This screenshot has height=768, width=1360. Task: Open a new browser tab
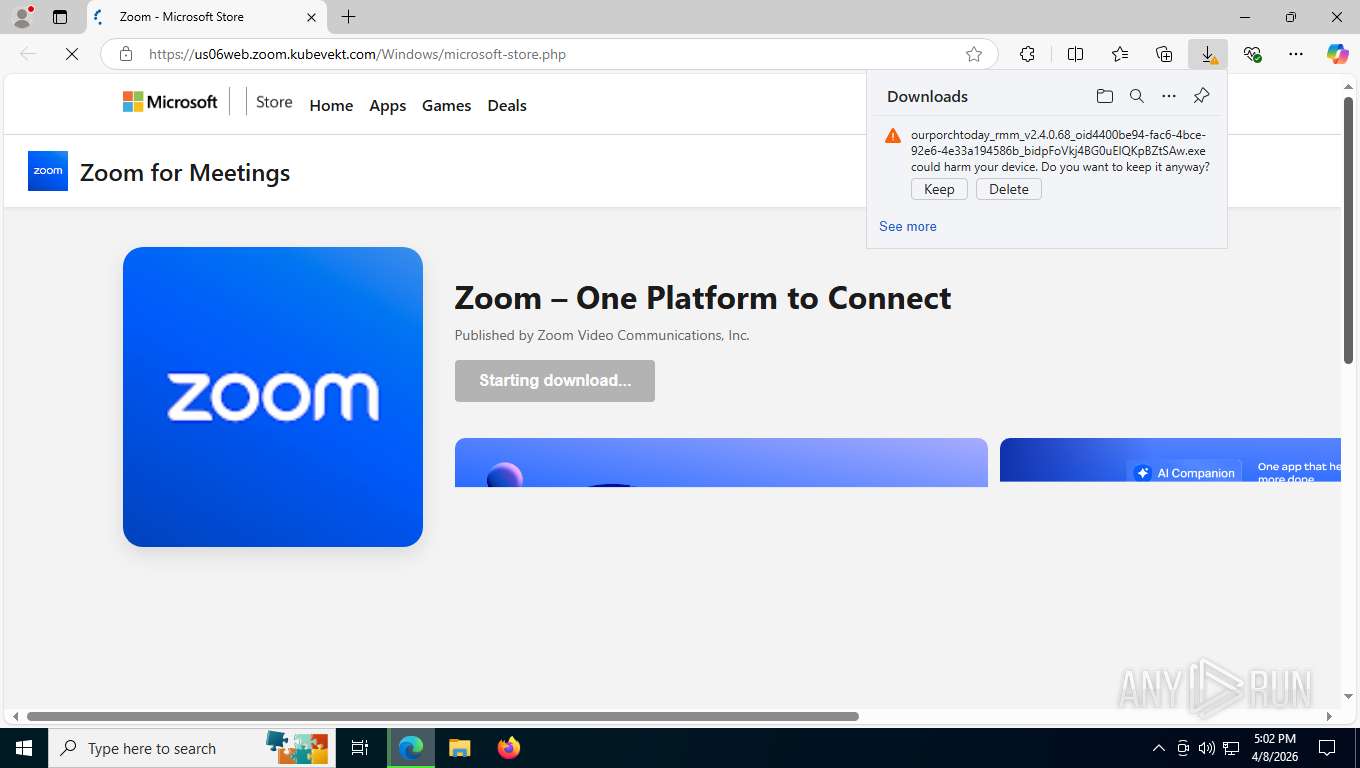(348, 17)
